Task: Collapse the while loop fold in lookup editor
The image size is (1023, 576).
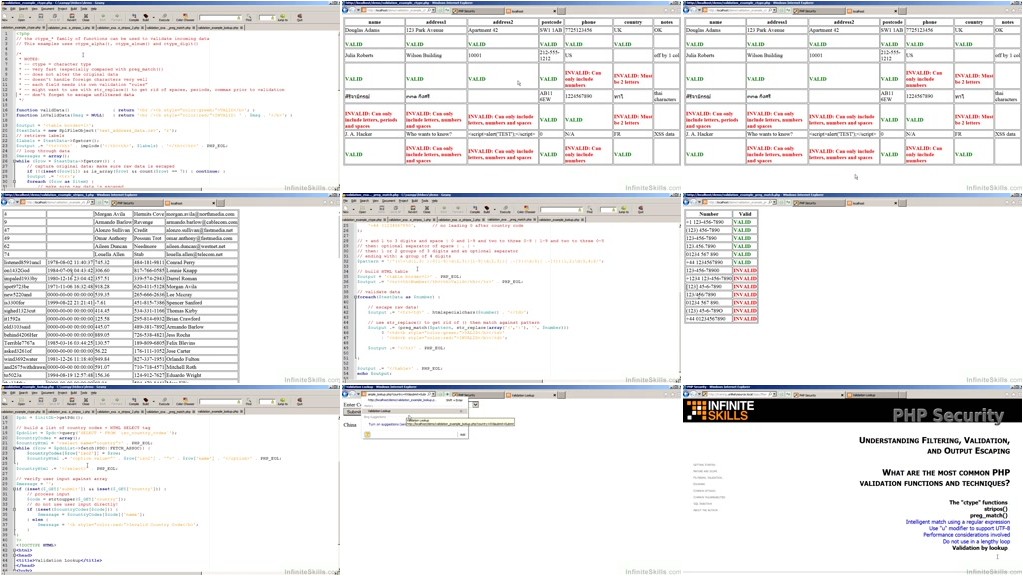Action: (x=14, y=448)
